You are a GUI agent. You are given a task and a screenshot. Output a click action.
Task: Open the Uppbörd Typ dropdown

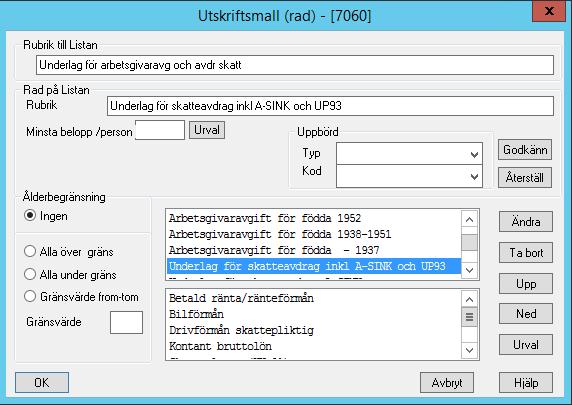409,154
